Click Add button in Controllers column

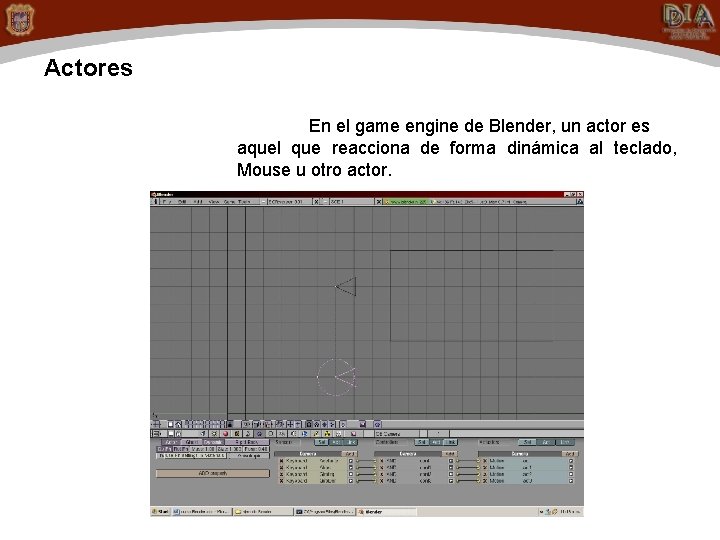point(450,454)
